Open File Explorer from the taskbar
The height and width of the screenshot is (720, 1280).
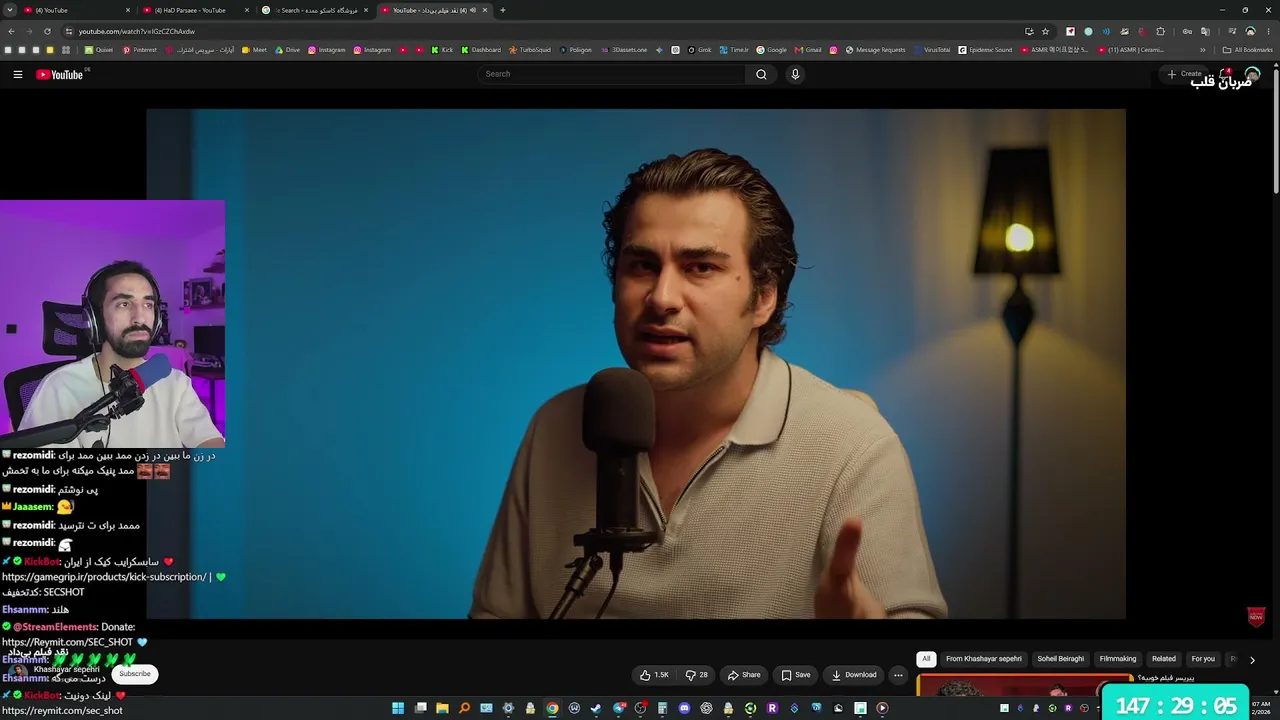click(442, 708)
